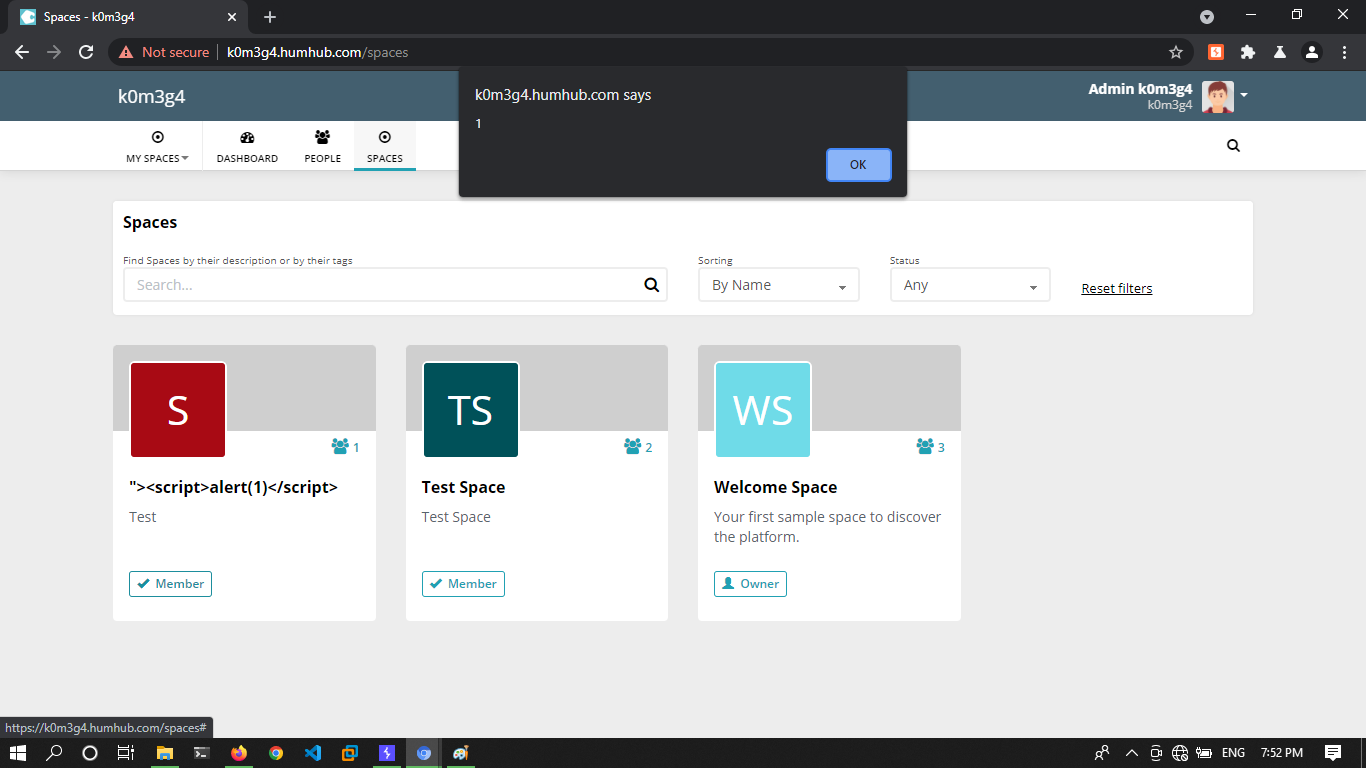Click the Admin k0m3g4 username text
The height and width of the screenshot is (768, 1366).
(1140, 89)
